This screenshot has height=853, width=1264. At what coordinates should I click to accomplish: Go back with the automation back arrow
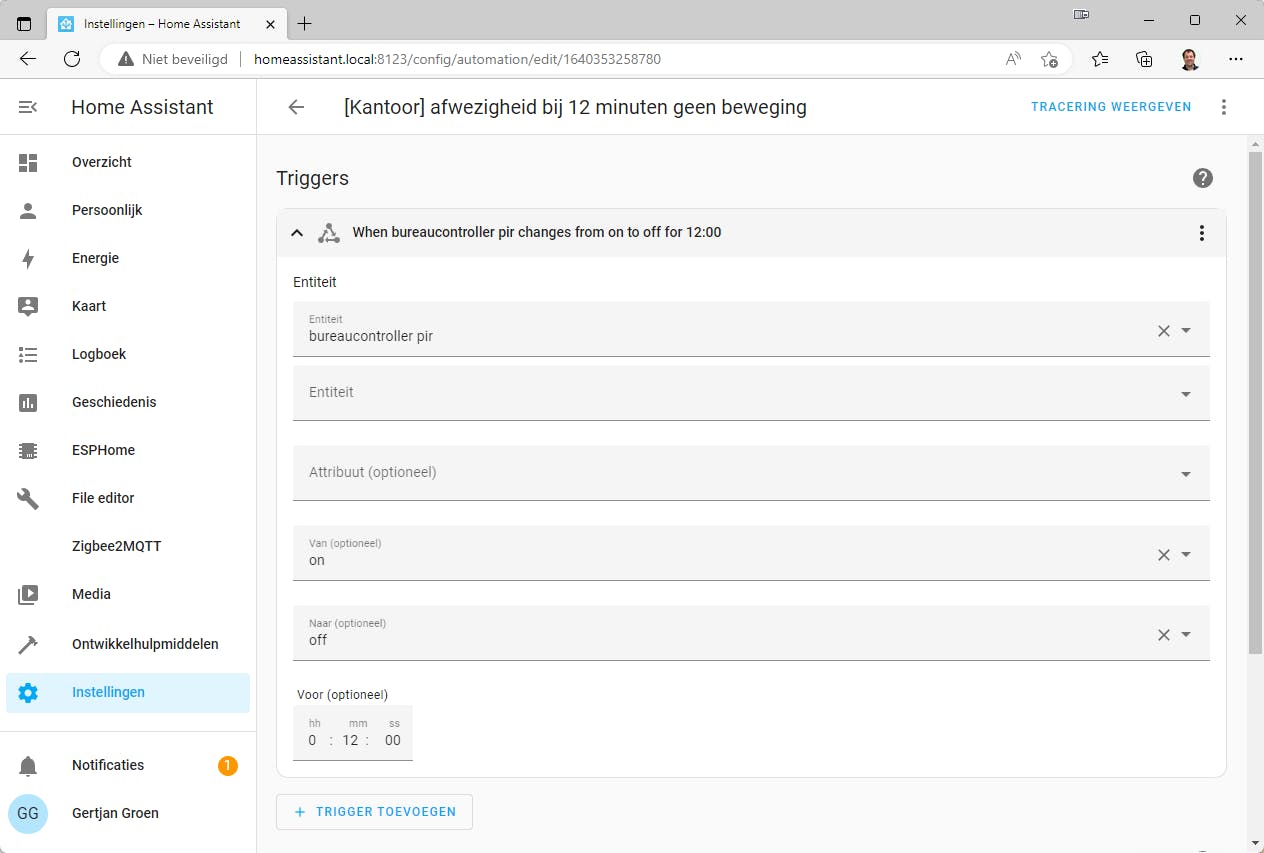coord(296,107)
